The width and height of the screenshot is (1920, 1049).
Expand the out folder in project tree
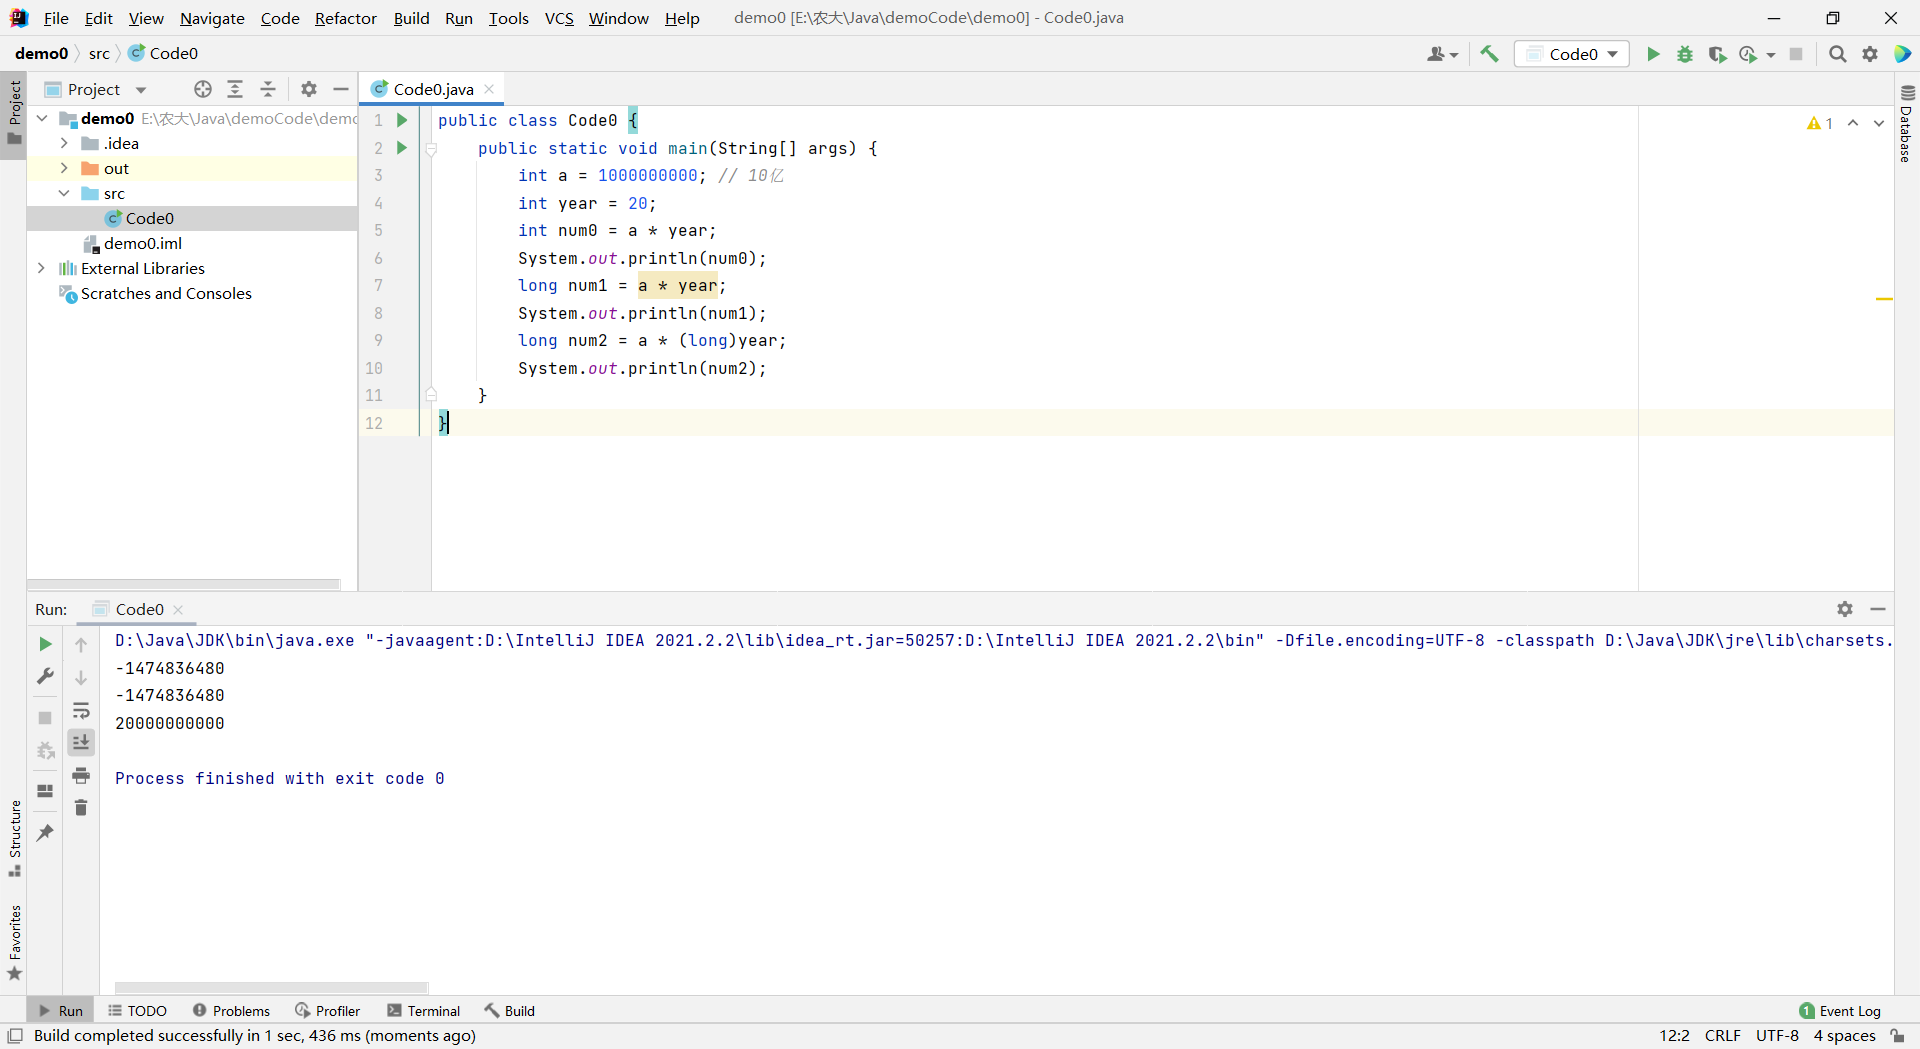pyautogui.click(x=64, y=168)
